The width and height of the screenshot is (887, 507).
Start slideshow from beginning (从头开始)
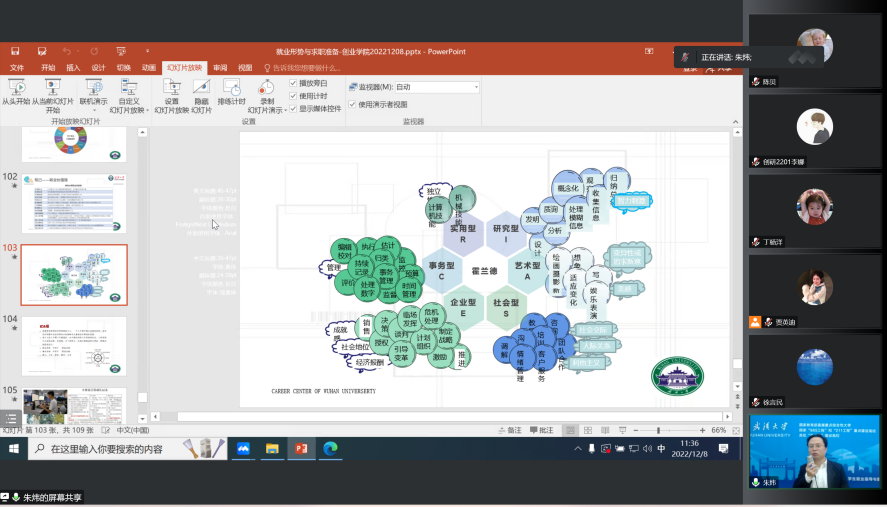tap(14, 92)
